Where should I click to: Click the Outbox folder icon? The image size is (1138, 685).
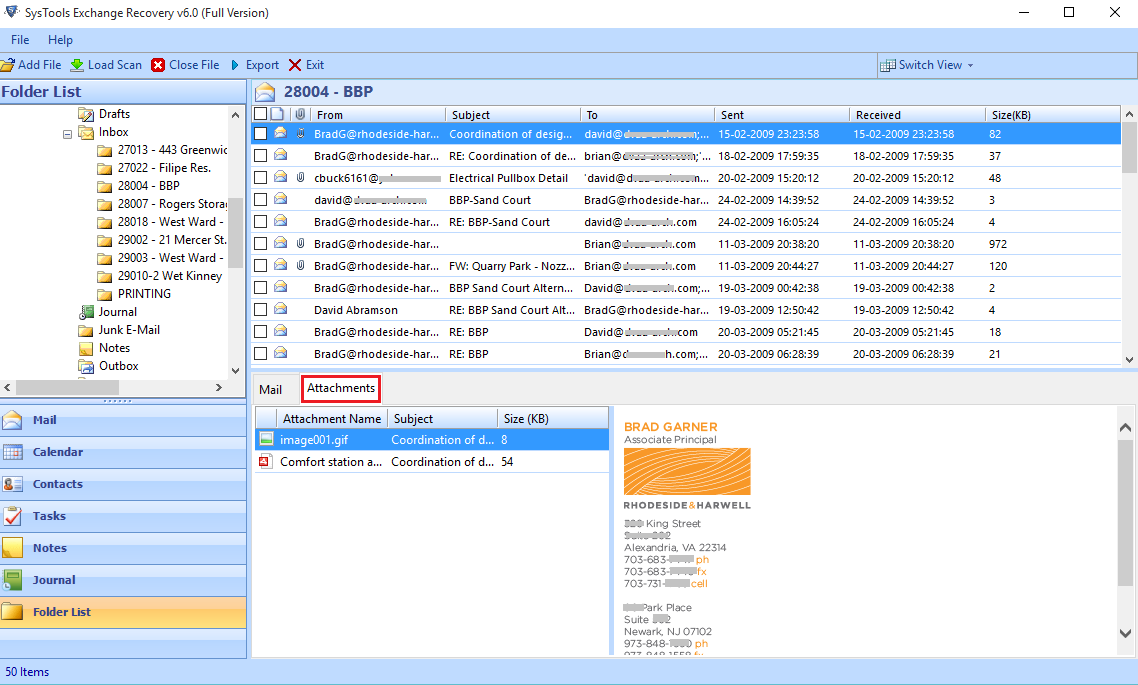pos(86,366)
